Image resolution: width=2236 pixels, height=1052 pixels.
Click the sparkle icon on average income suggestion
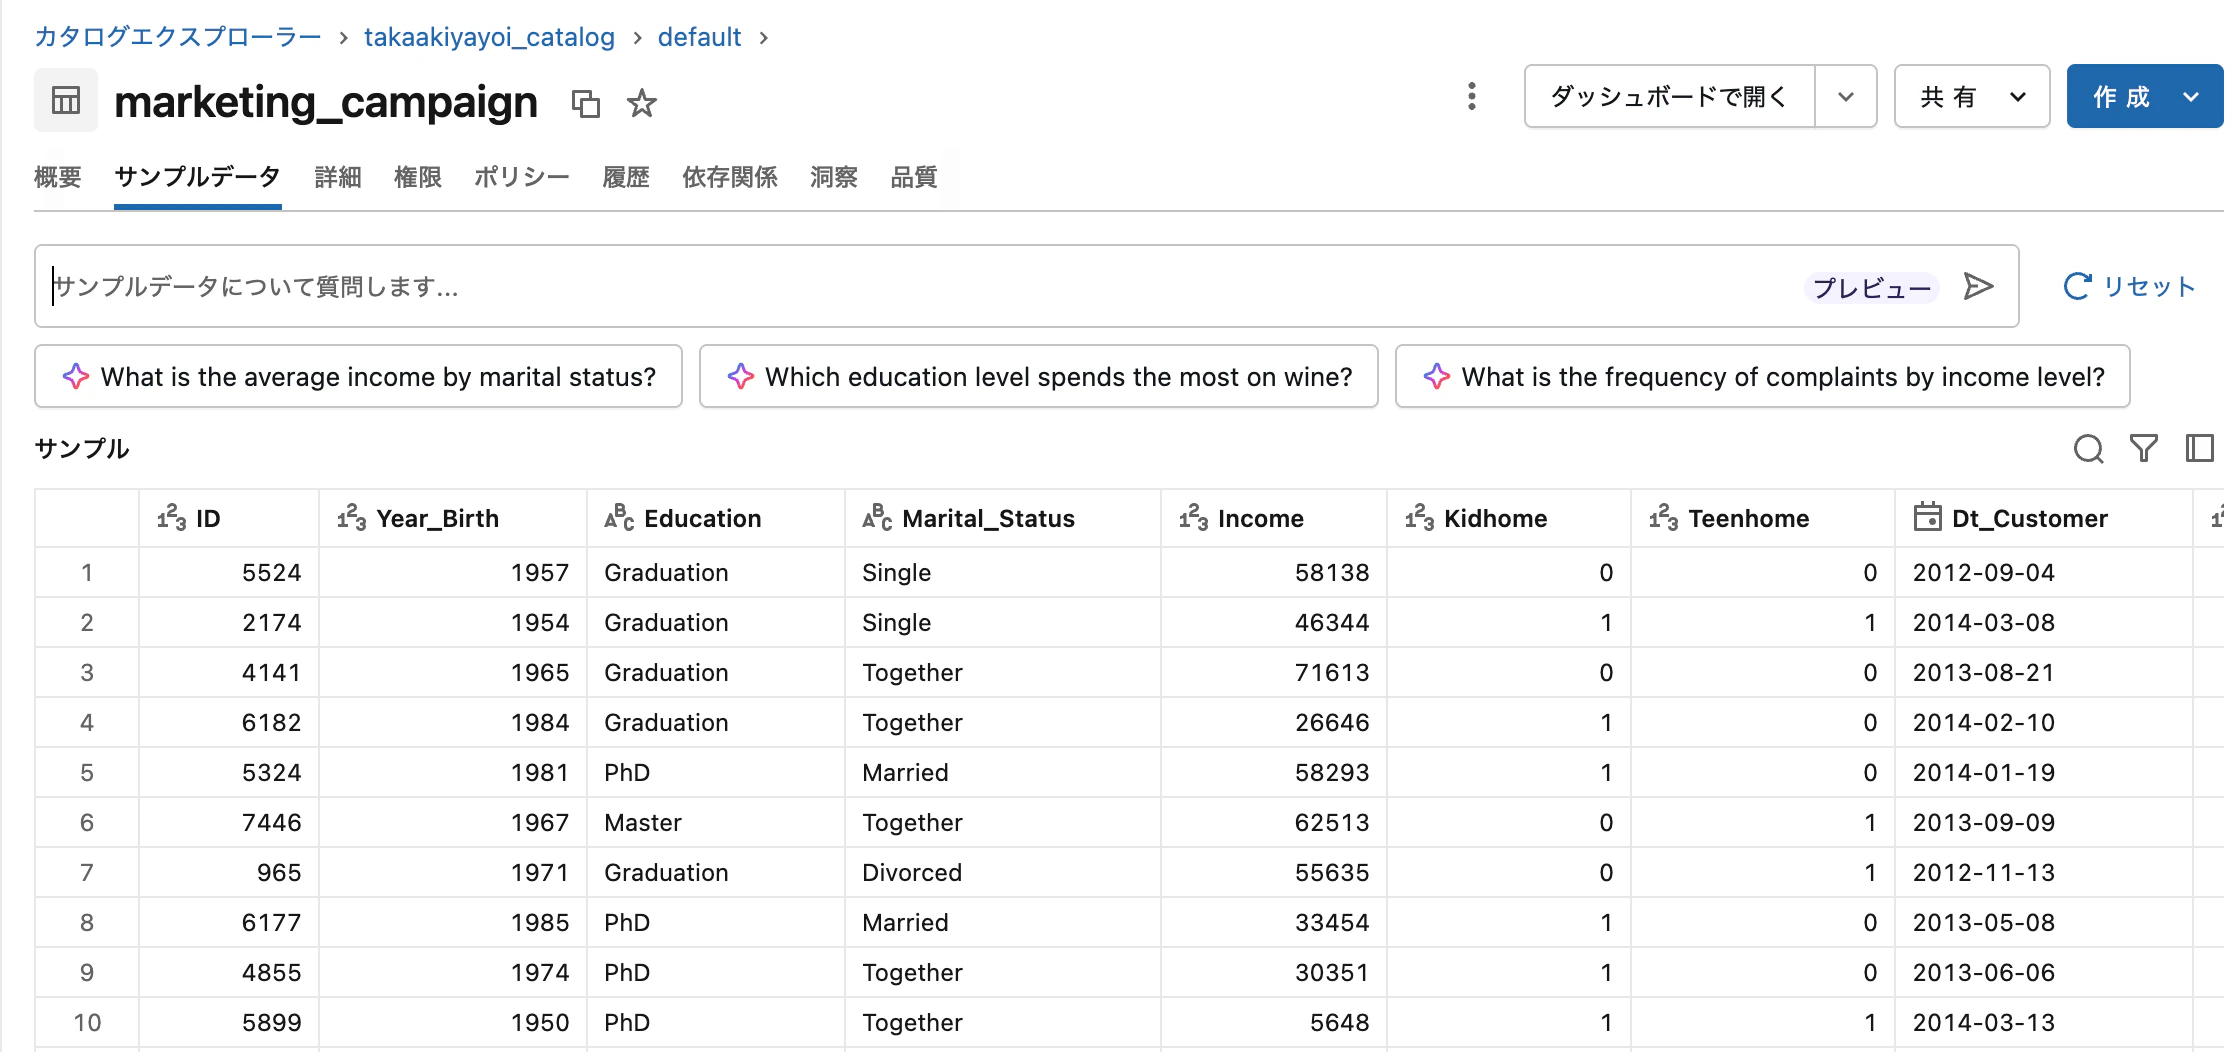tap(76, 377)
